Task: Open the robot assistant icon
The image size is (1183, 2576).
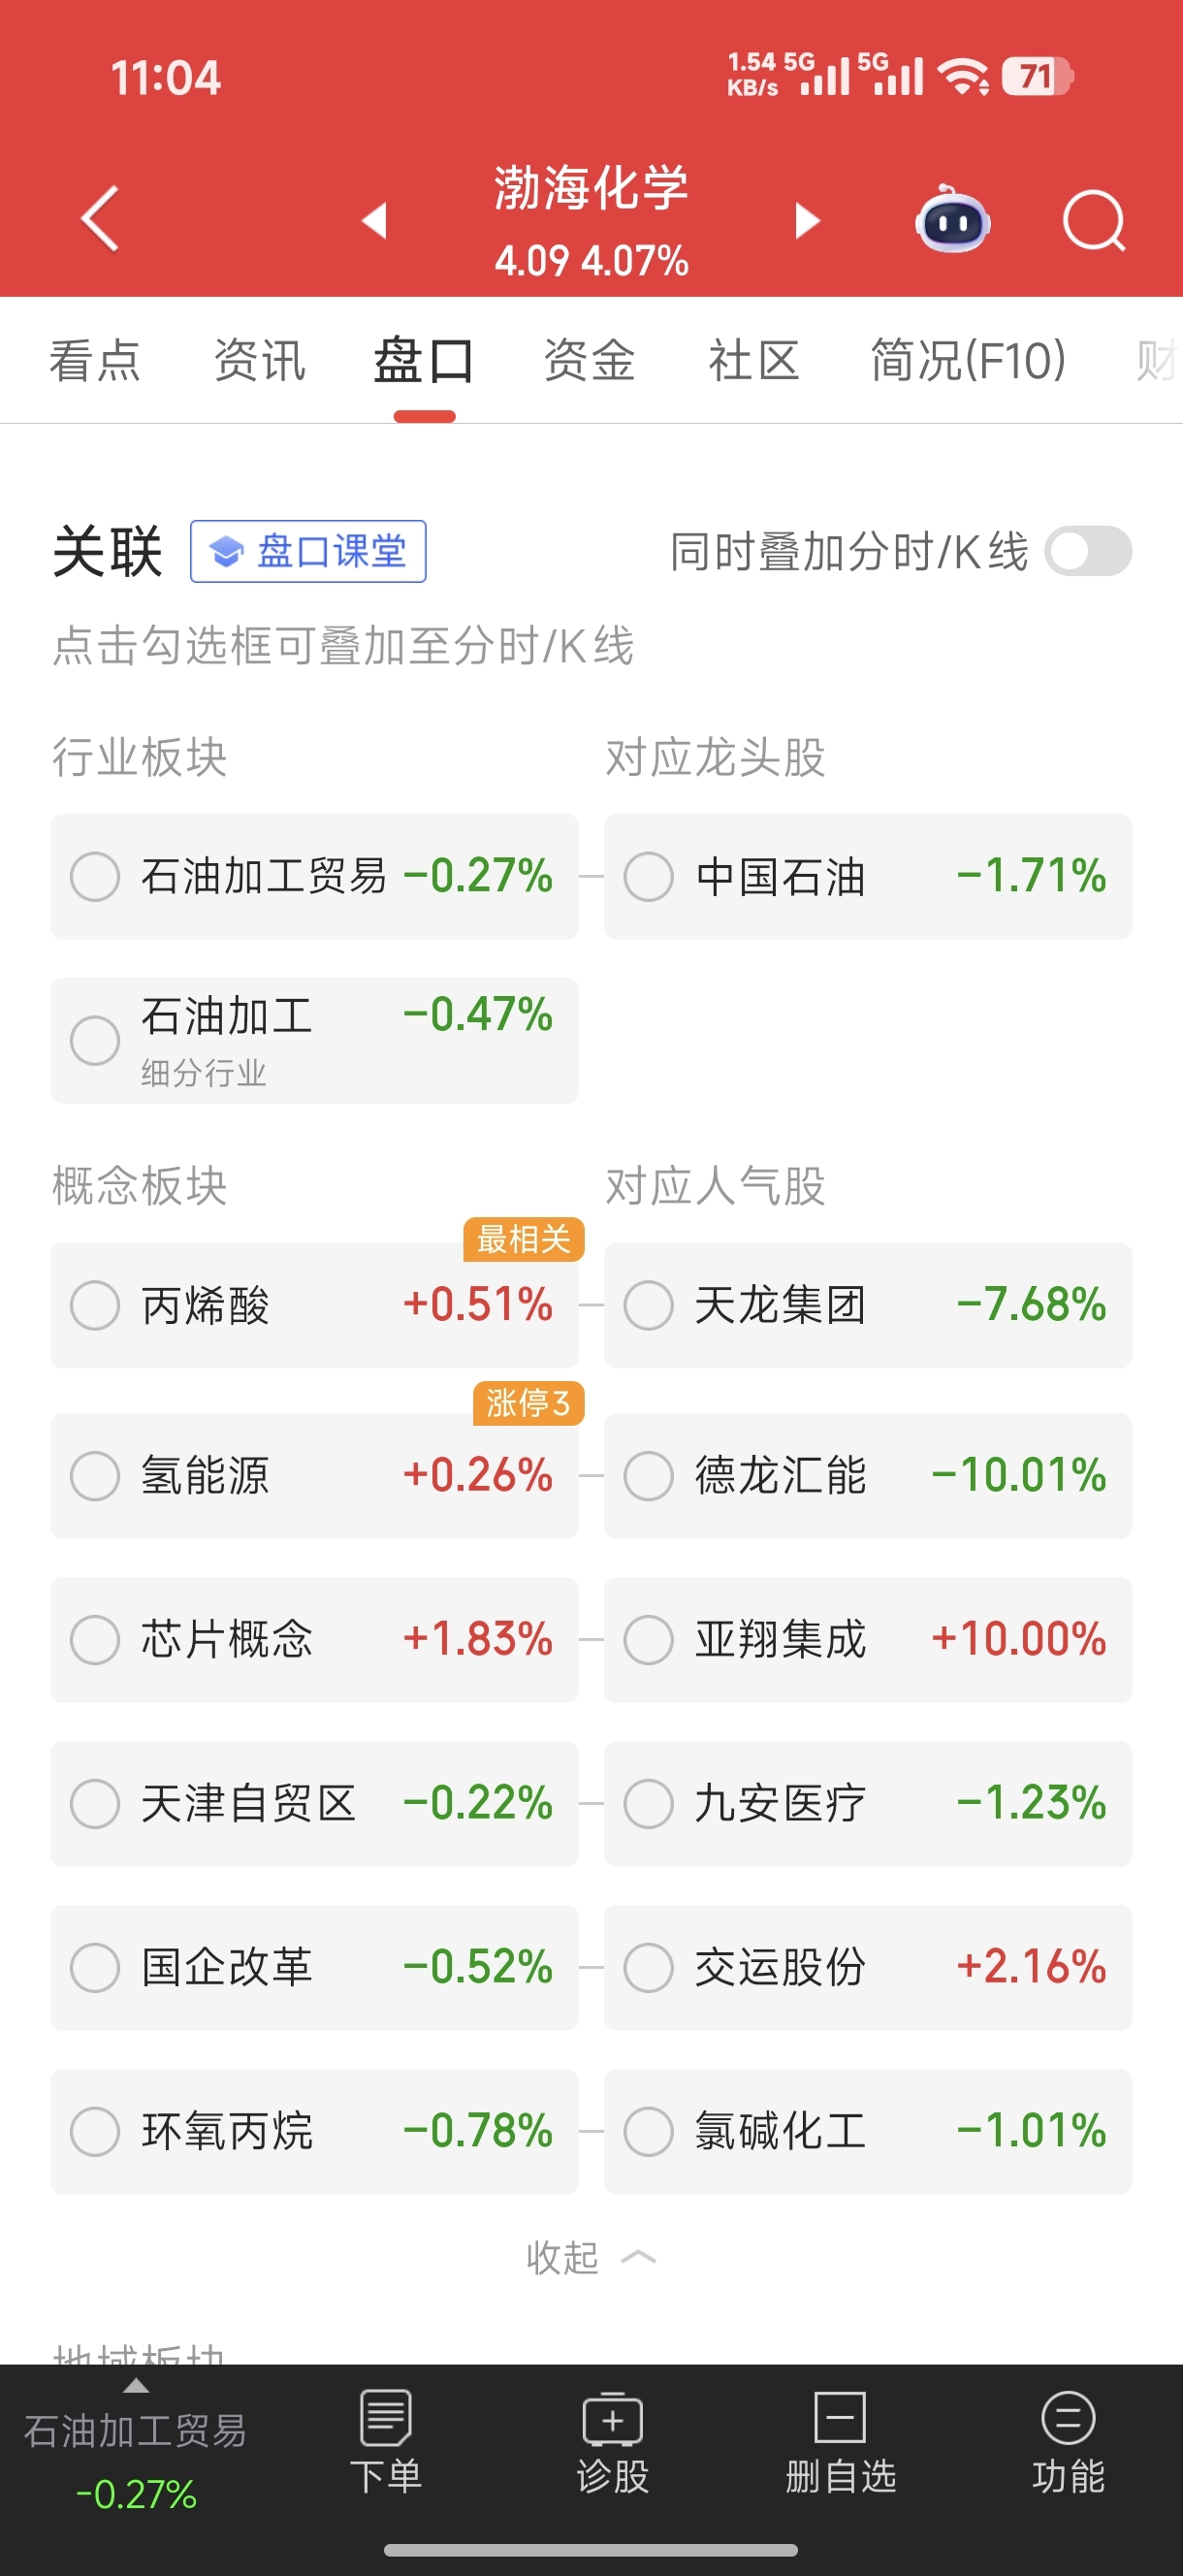Action: (951, 220)
